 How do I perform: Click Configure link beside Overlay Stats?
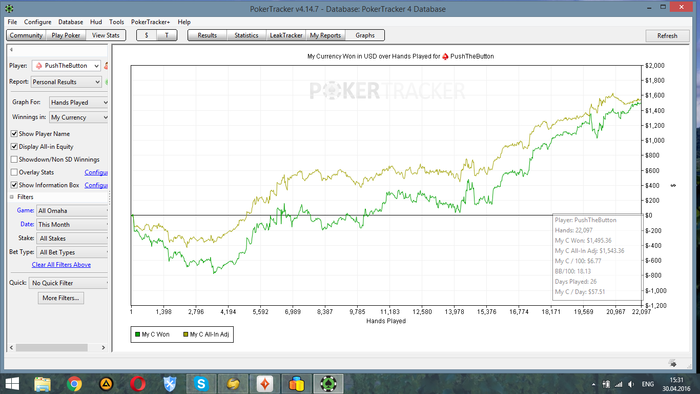point(96,172)
